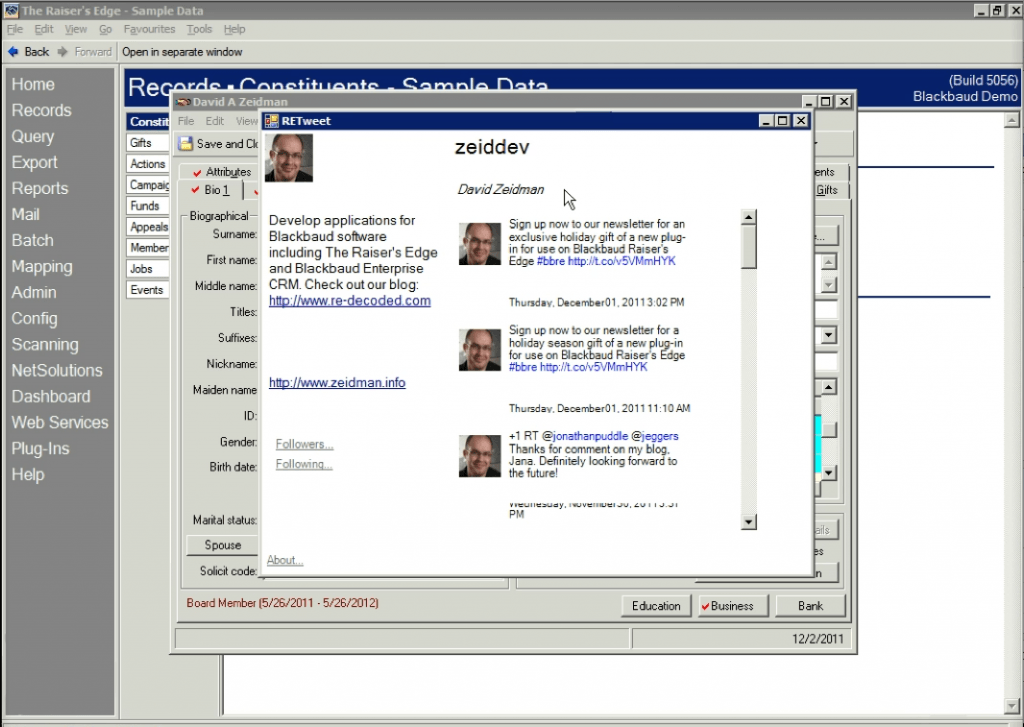Image resolution: width=1024 pixels, height=727 pixels.
Task: Open Config in the left navigation
Action: click(x=35, y=319)
